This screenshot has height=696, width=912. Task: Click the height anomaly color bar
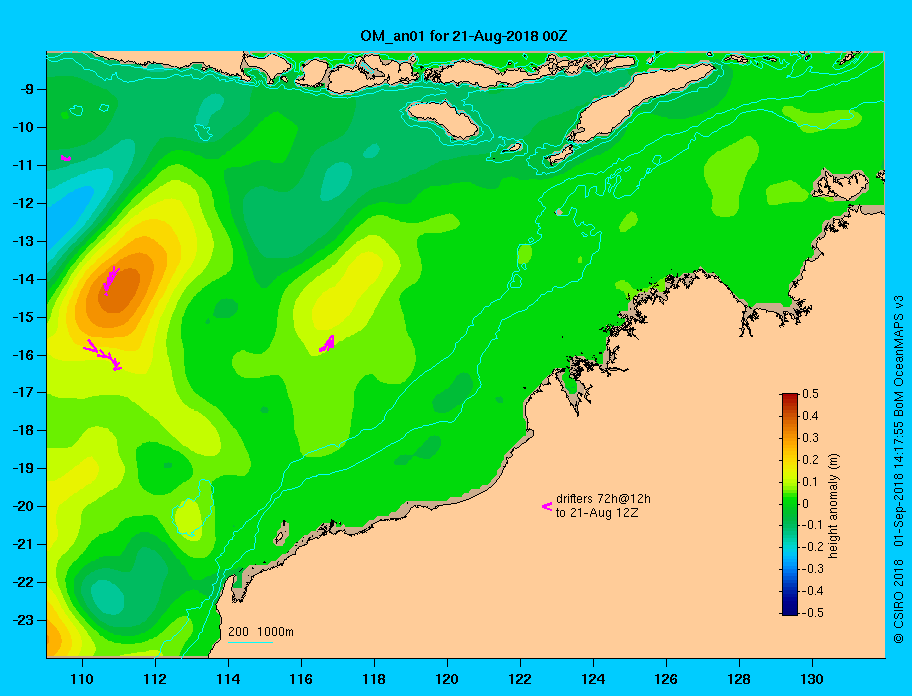coord(789,504)
